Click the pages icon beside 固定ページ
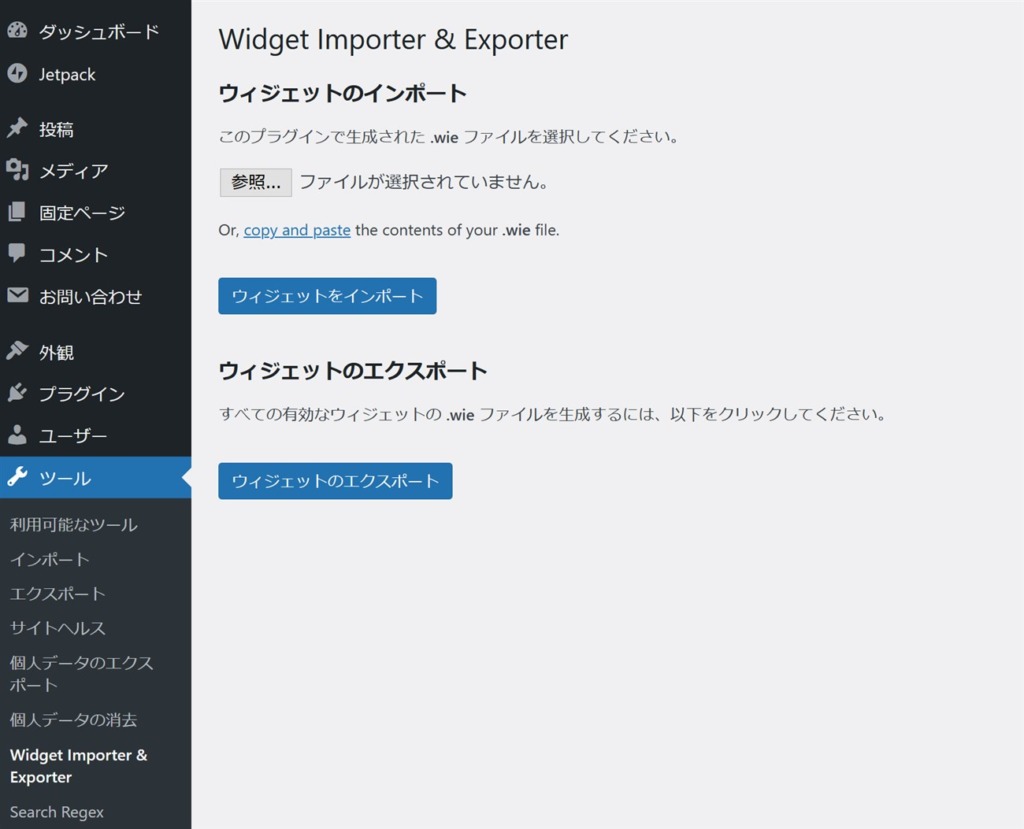Viewport: 1024px width, 829px height. 18,212
